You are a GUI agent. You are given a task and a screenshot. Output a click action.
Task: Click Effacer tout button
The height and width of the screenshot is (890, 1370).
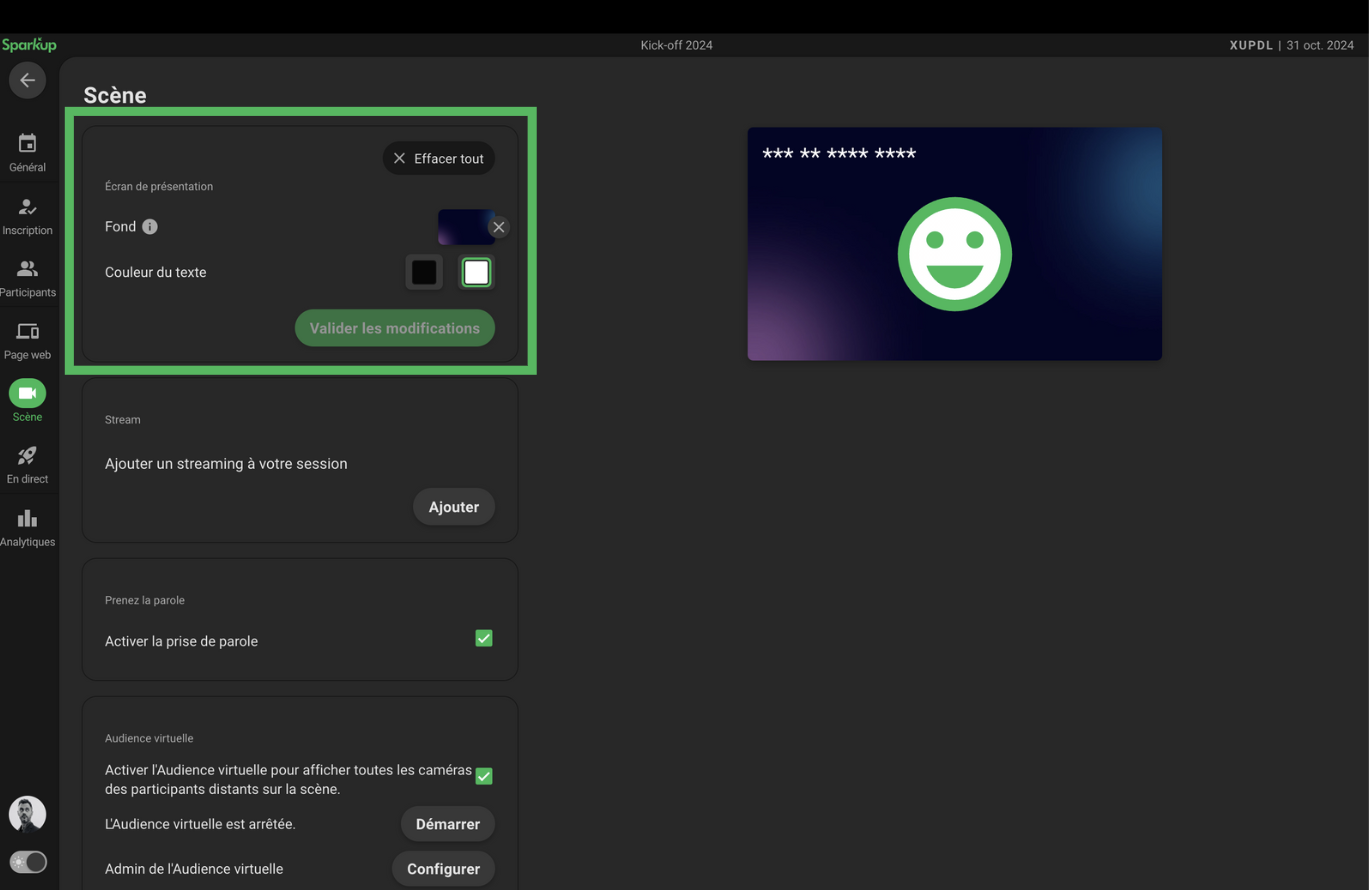(438, 158)
